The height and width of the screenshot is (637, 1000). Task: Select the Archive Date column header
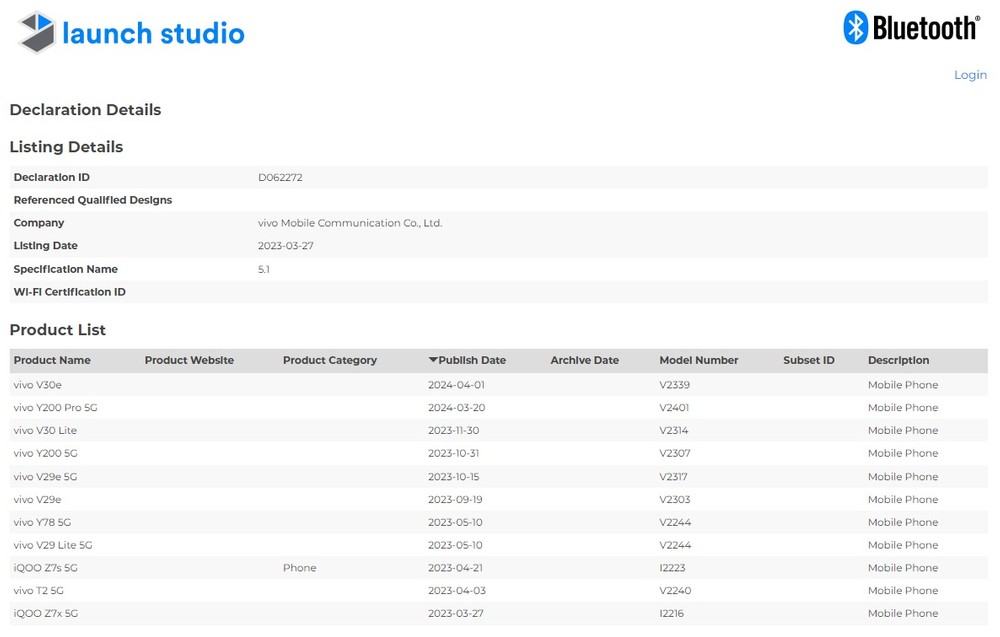(x=584, y=360)
